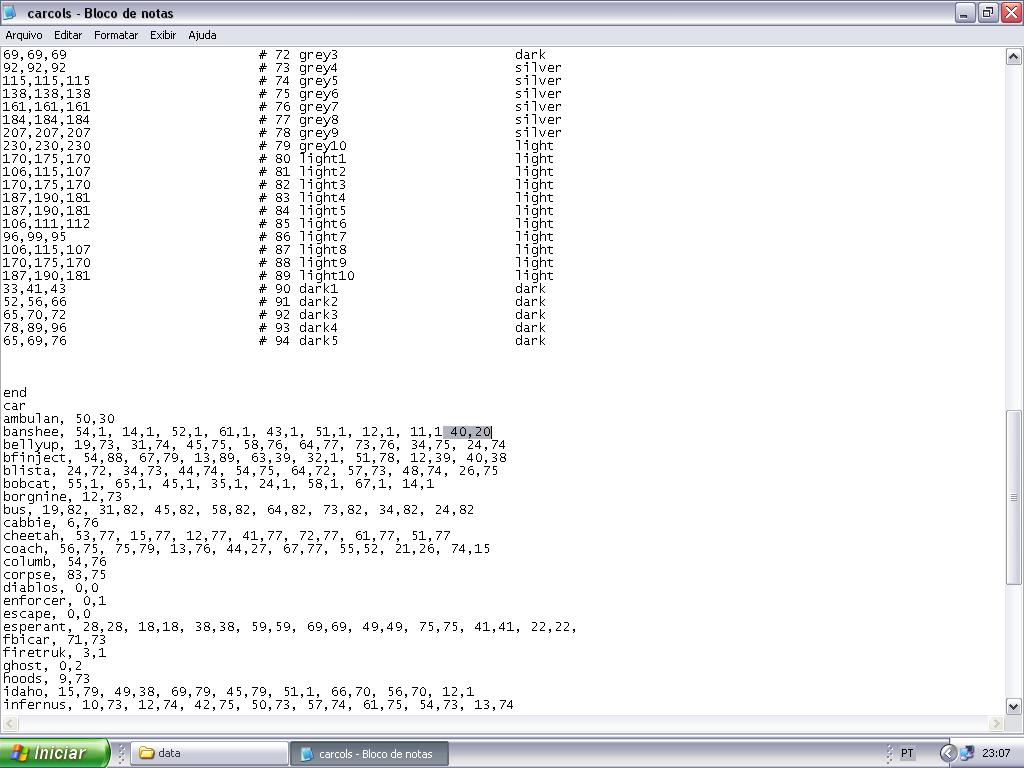
Task: Click the text '# 76 grey7'
Action: tap(298, 108)
